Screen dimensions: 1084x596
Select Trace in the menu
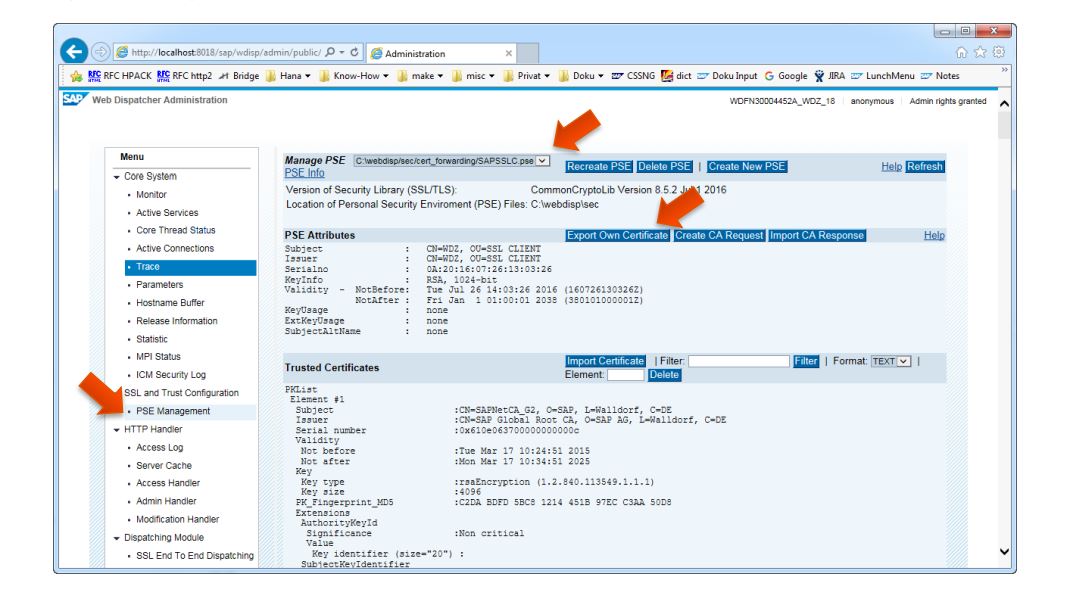(191, 267)
